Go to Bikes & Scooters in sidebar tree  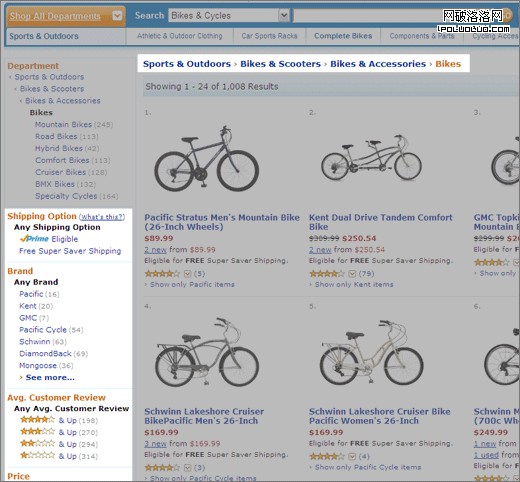tap(52, 89)
